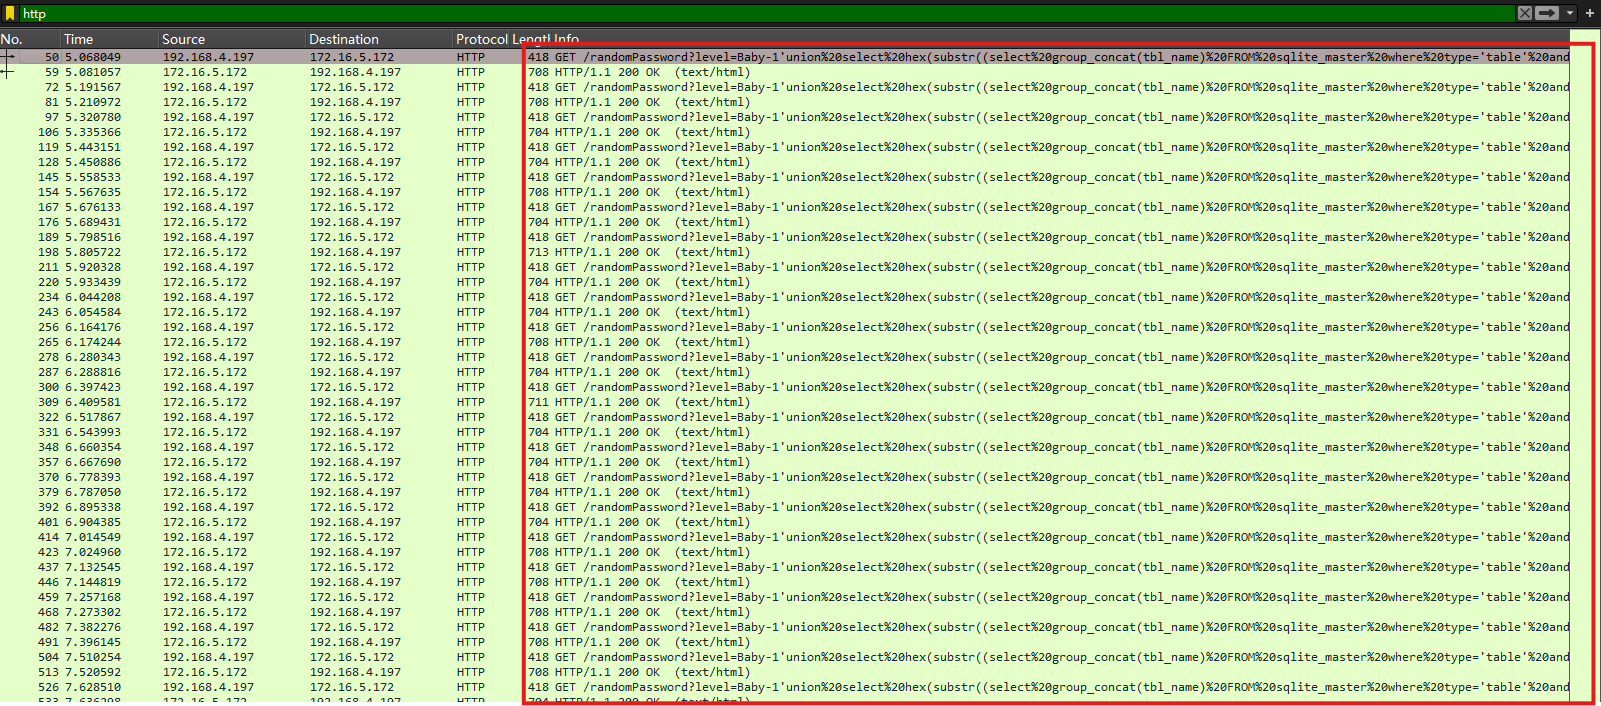
Task: Select packet 526 at time 7.628510
Action: tap(785, 687)
